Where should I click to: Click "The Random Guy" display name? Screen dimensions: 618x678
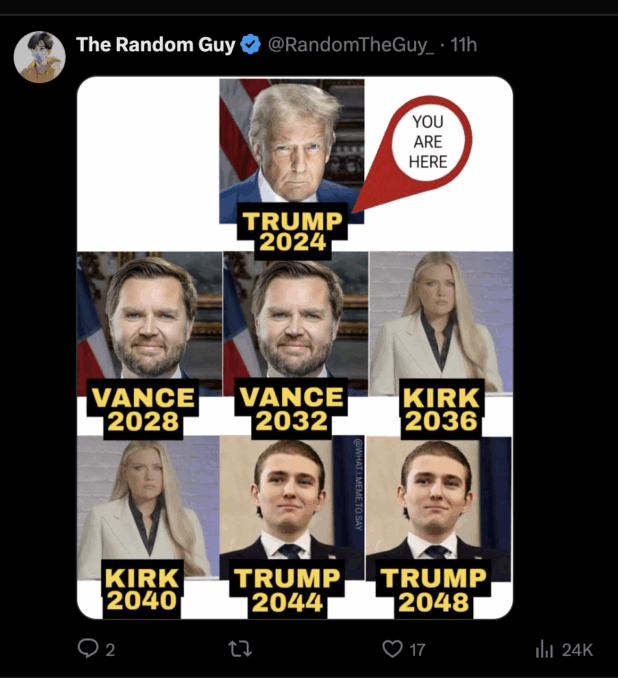click(x=155, y=45)
